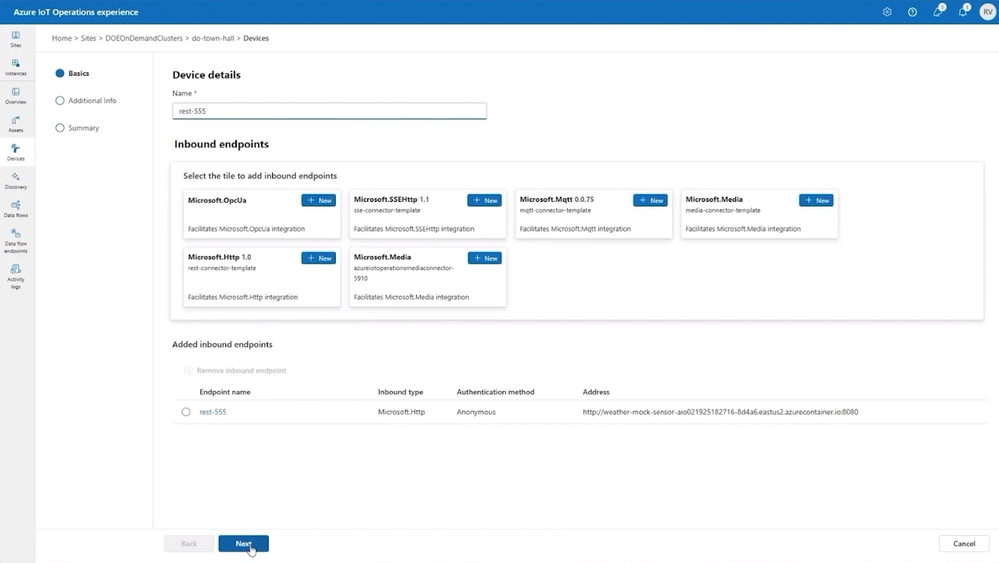Viewport: 999px width, 563px height.
Task: Open the Data flow endpoints sidebar icon
Action: tap(16, 241)
